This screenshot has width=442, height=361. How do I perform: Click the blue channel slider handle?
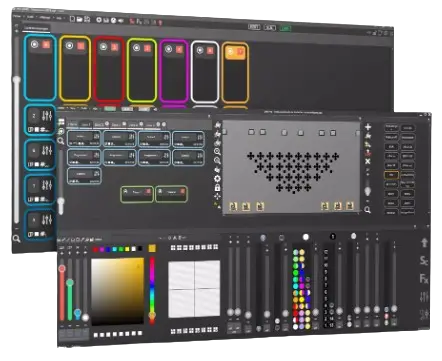click(78, 313)
